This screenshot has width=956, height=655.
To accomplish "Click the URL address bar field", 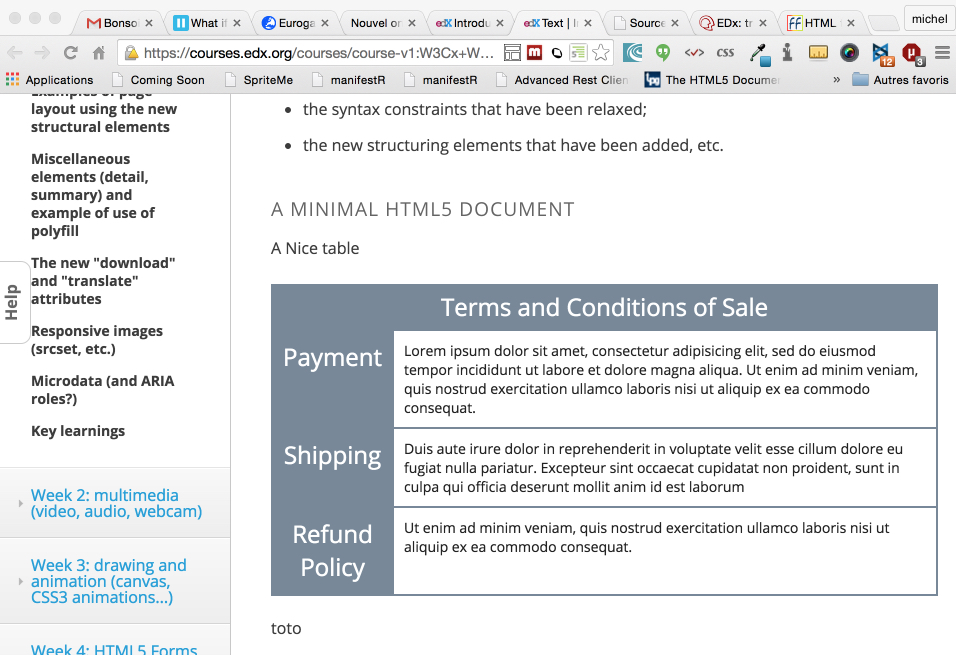I will 319,53.
